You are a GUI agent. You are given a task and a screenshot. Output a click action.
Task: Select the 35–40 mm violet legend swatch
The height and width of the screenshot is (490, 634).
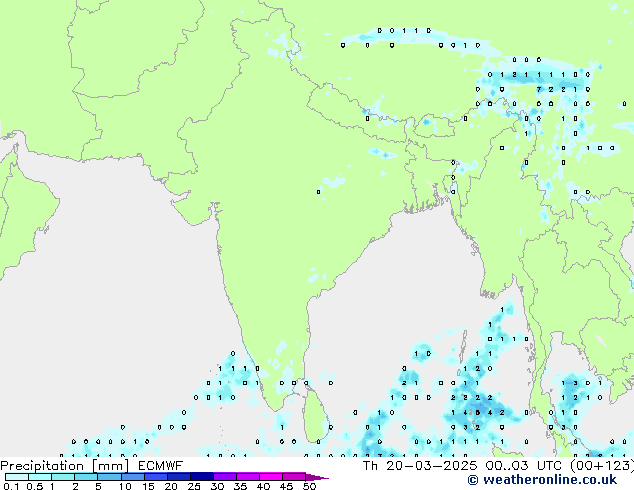[247, 477]
